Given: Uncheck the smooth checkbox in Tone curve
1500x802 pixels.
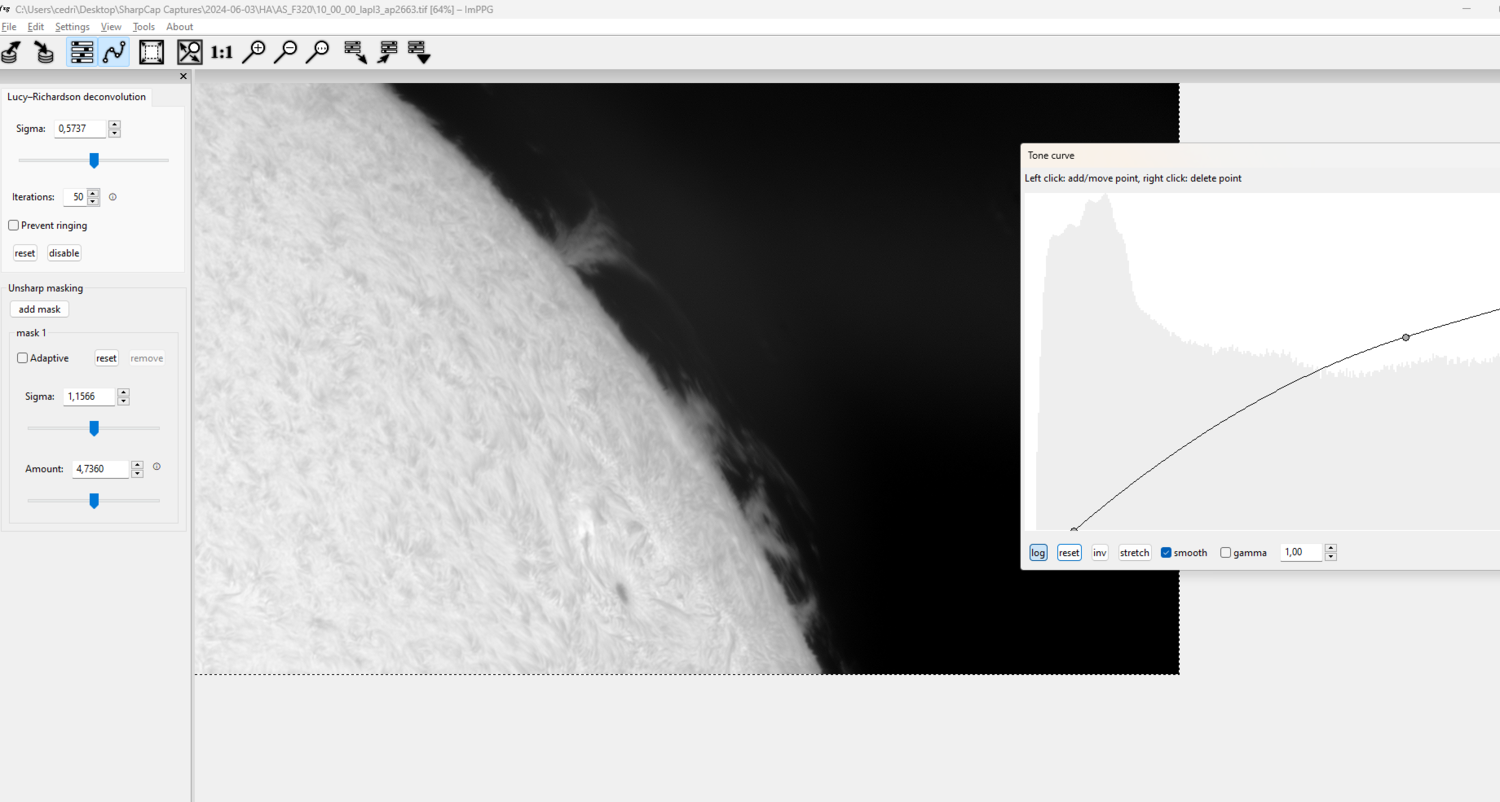Looking at the screenshot, I should point(1166,553).
